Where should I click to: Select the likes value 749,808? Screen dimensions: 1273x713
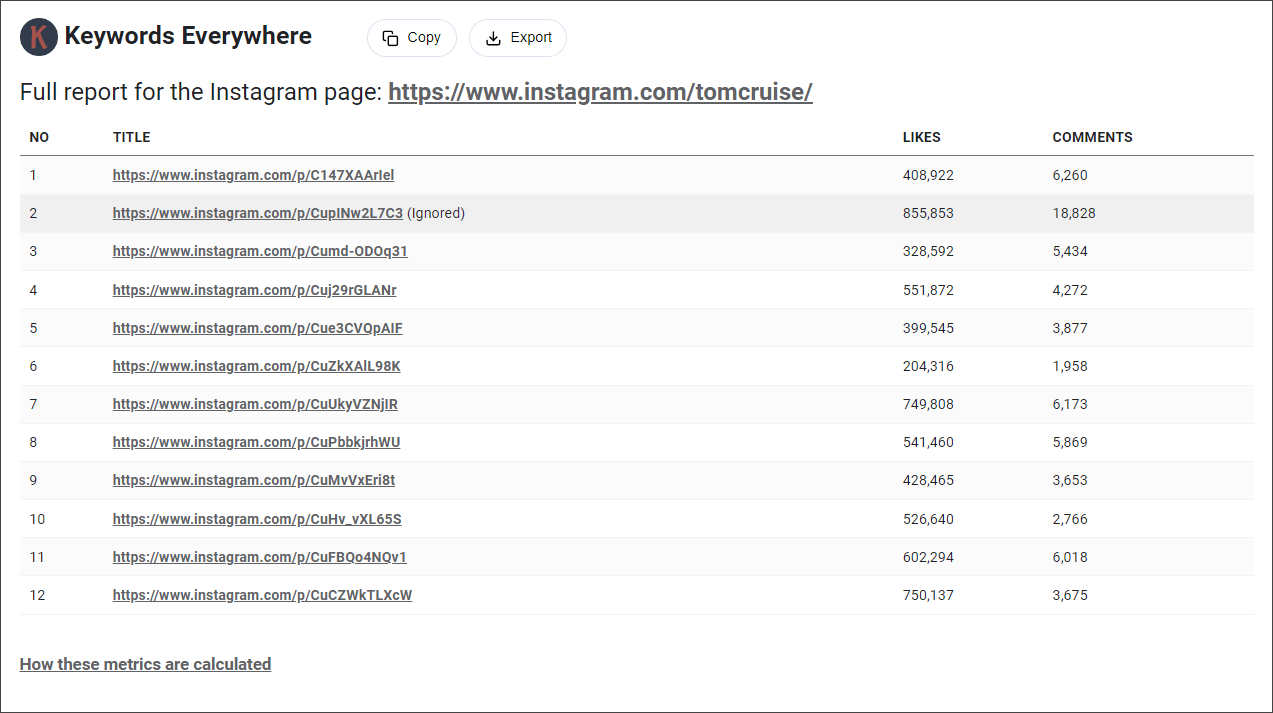928,404
